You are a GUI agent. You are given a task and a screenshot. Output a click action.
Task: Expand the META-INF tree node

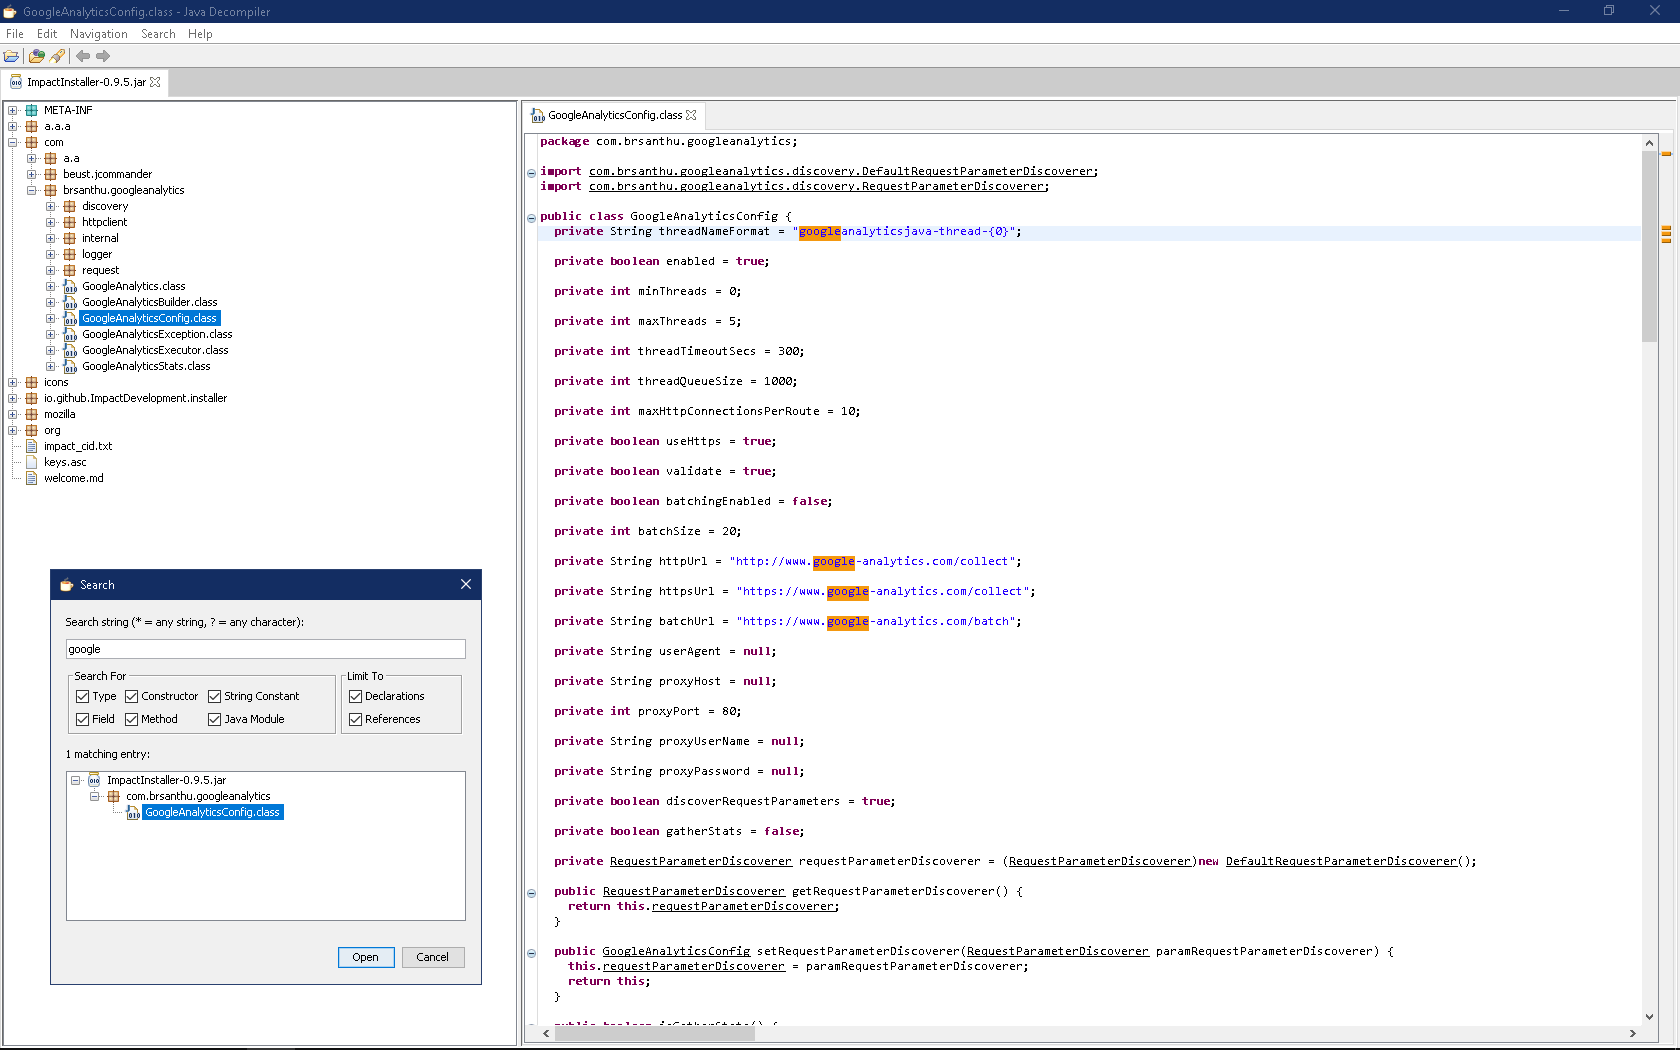pos(10,109)
